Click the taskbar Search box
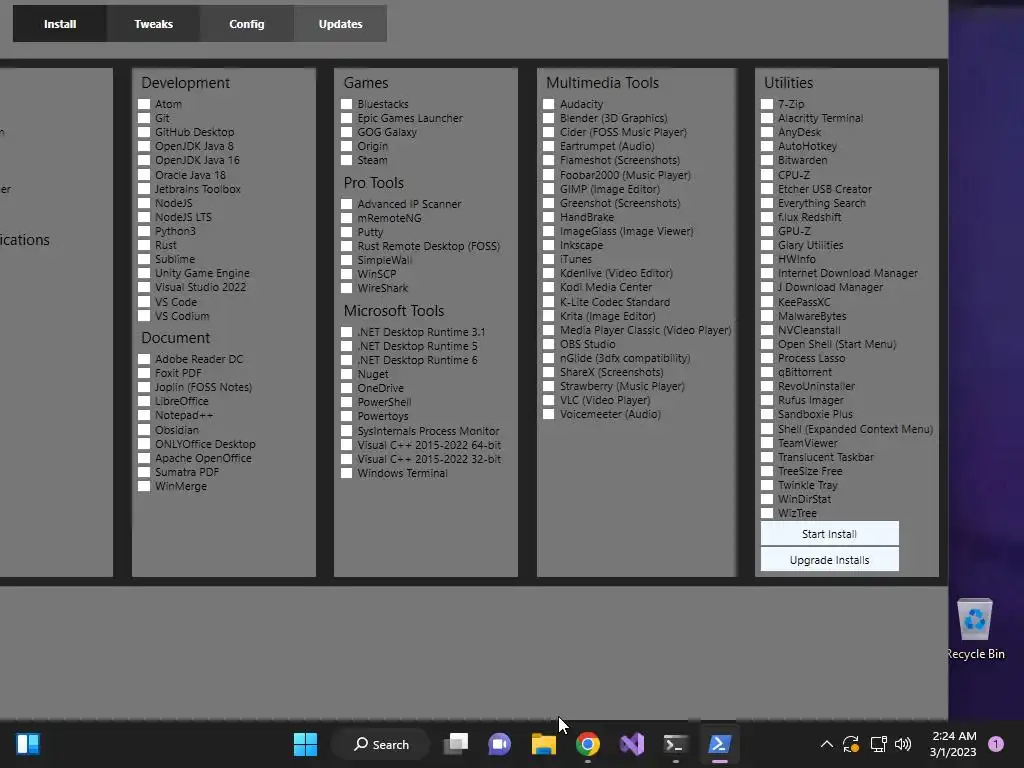This screenshot has height=768, width=1024. [381, 744]
